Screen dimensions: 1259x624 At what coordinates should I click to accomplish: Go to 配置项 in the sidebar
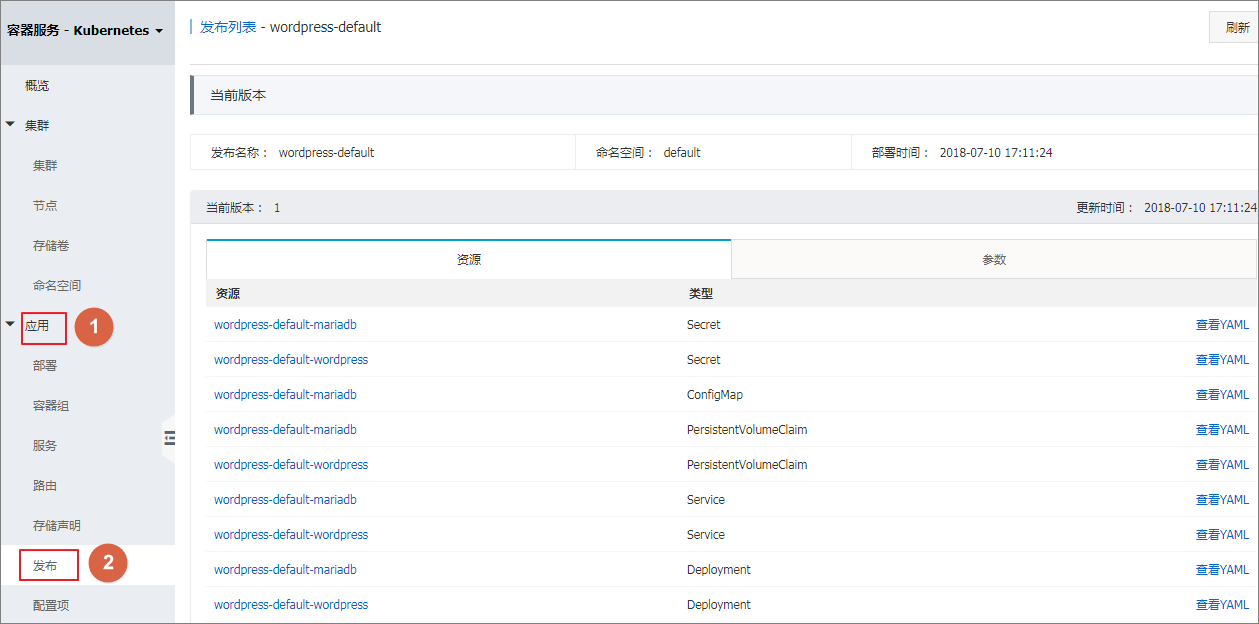pyautogui.click(x=51, y=606)
